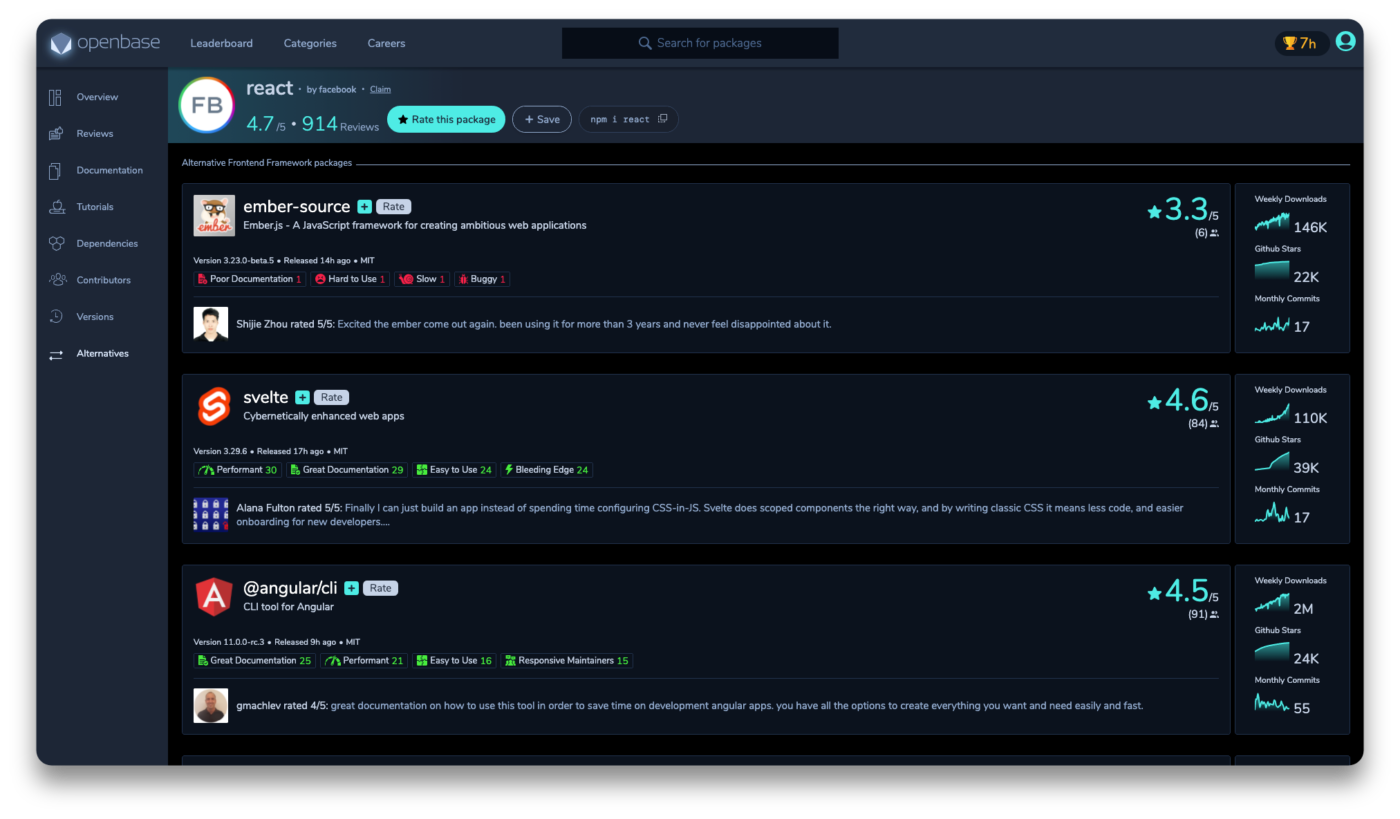1400x819 pixels.
Task: Go to the Reviews tab
Action: pyautogui.click(x=95, y=134)
